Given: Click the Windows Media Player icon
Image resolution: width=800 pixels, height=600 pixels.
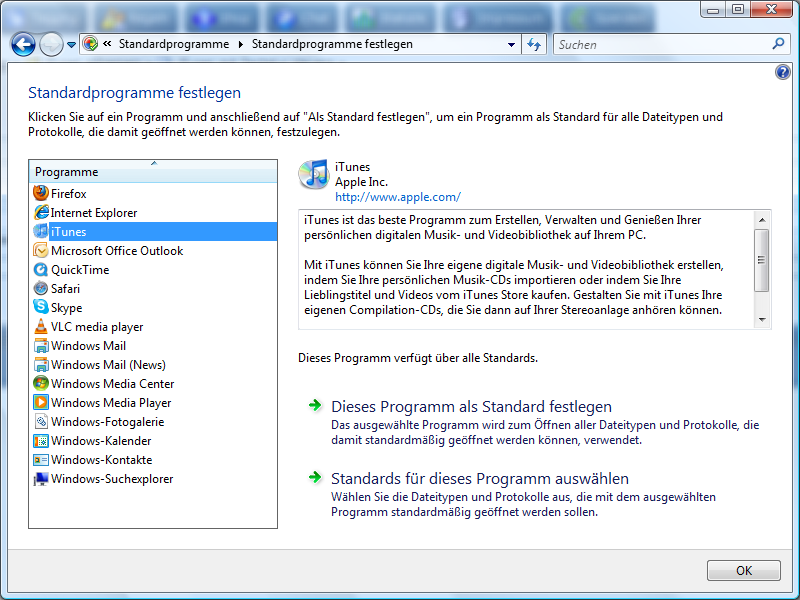Looking at the screenshot, I should [41, 403].
